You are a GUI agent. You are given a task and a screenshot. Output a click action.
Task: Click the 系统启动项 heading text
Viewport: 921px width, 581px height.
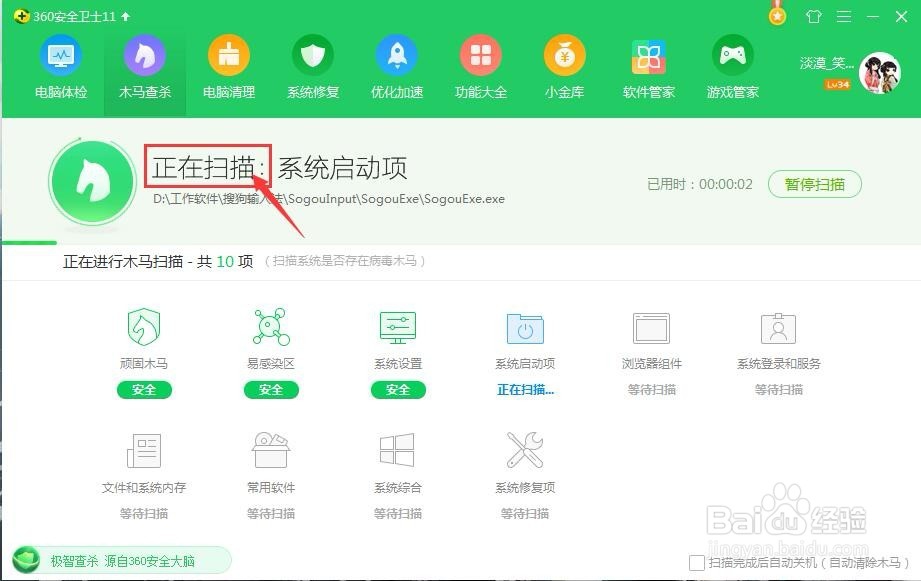point(342,169)
